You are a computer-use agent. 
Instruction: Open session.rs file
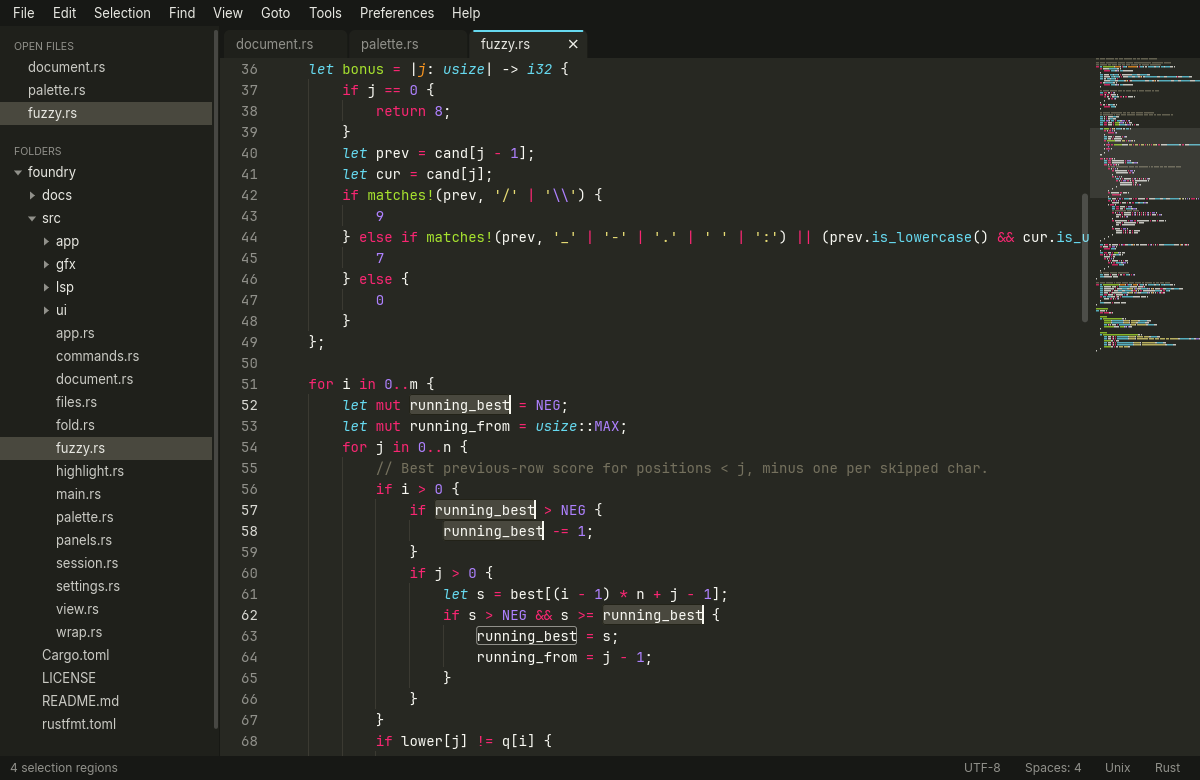click(x=106, y=563)
